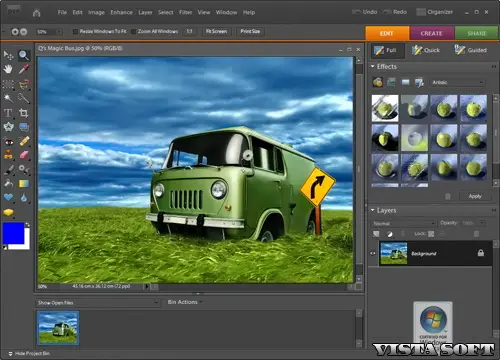This screenshot has height=360, width=500.
Task: Select the Hand tool
Action: point(8,69)
